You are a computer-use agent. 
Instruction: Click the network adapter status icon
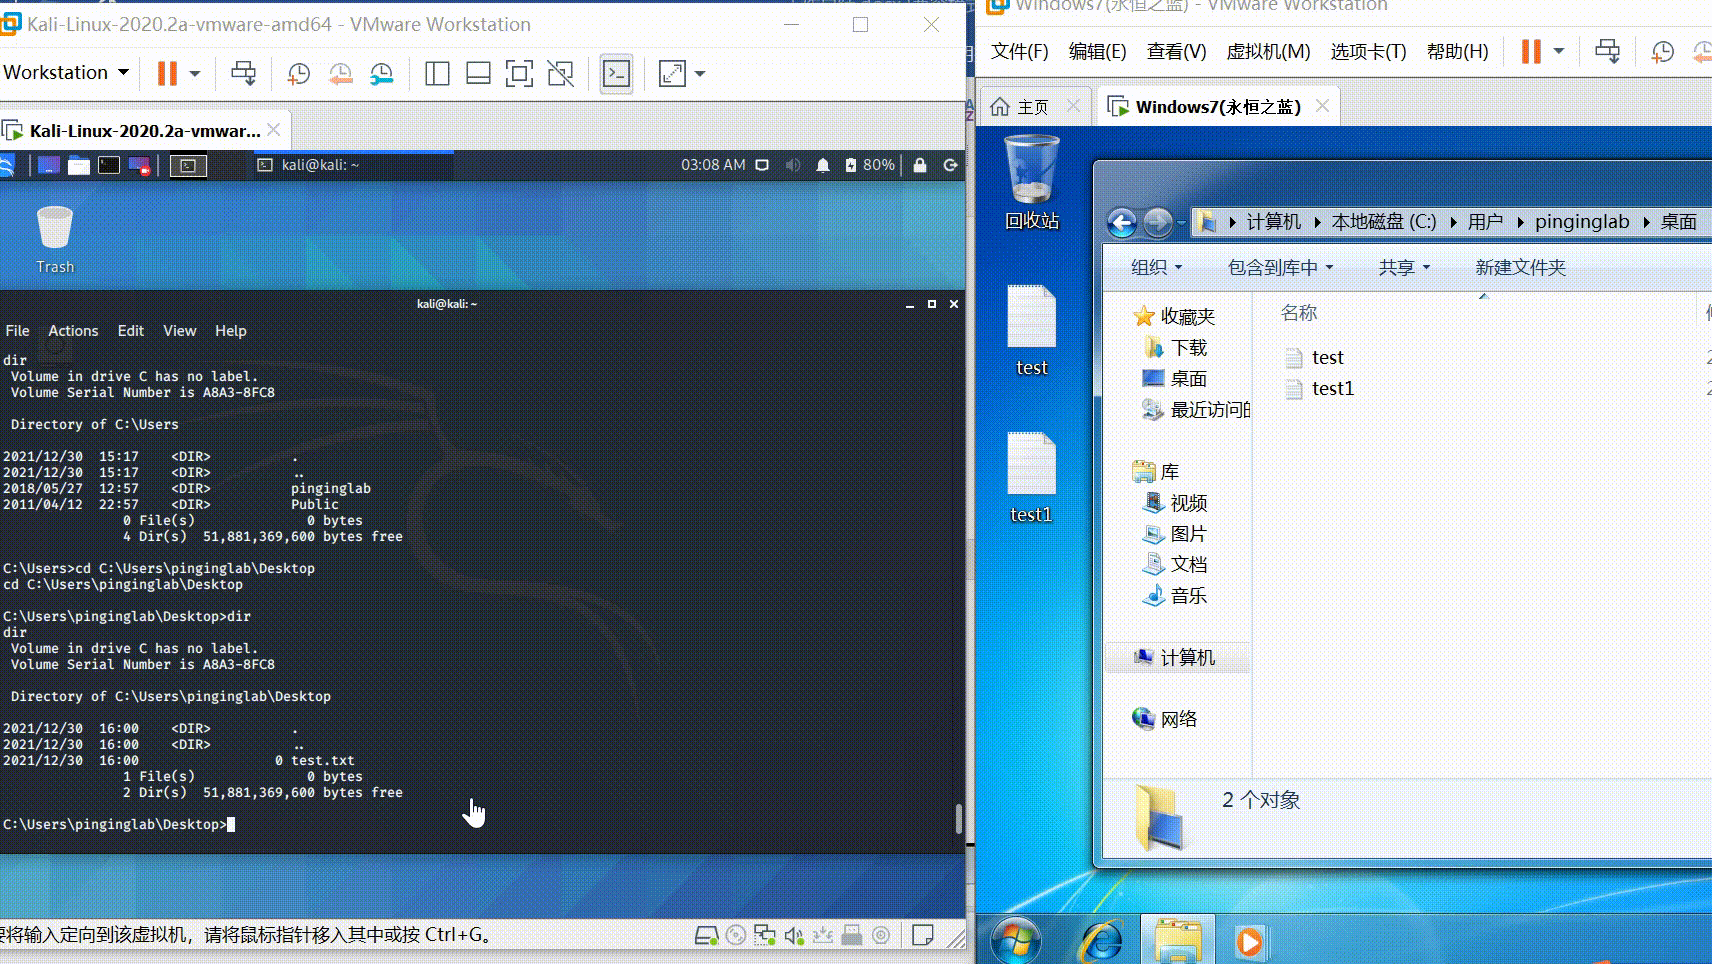764,935
